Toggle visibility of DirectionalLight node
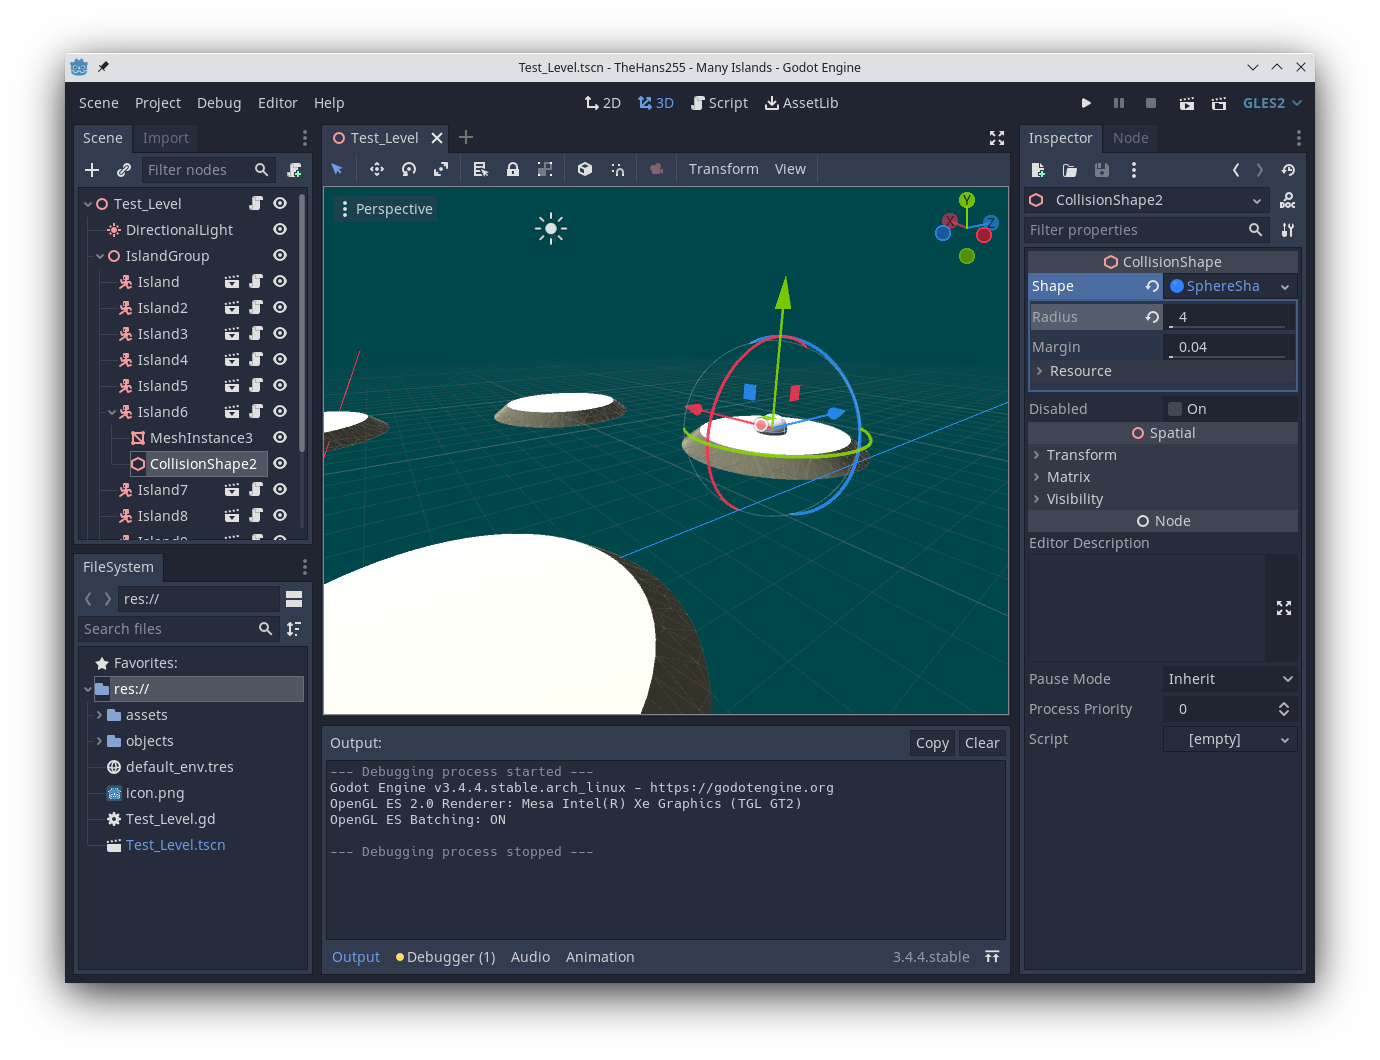This screenshot has width=1380, height=1060. (280, 229)
